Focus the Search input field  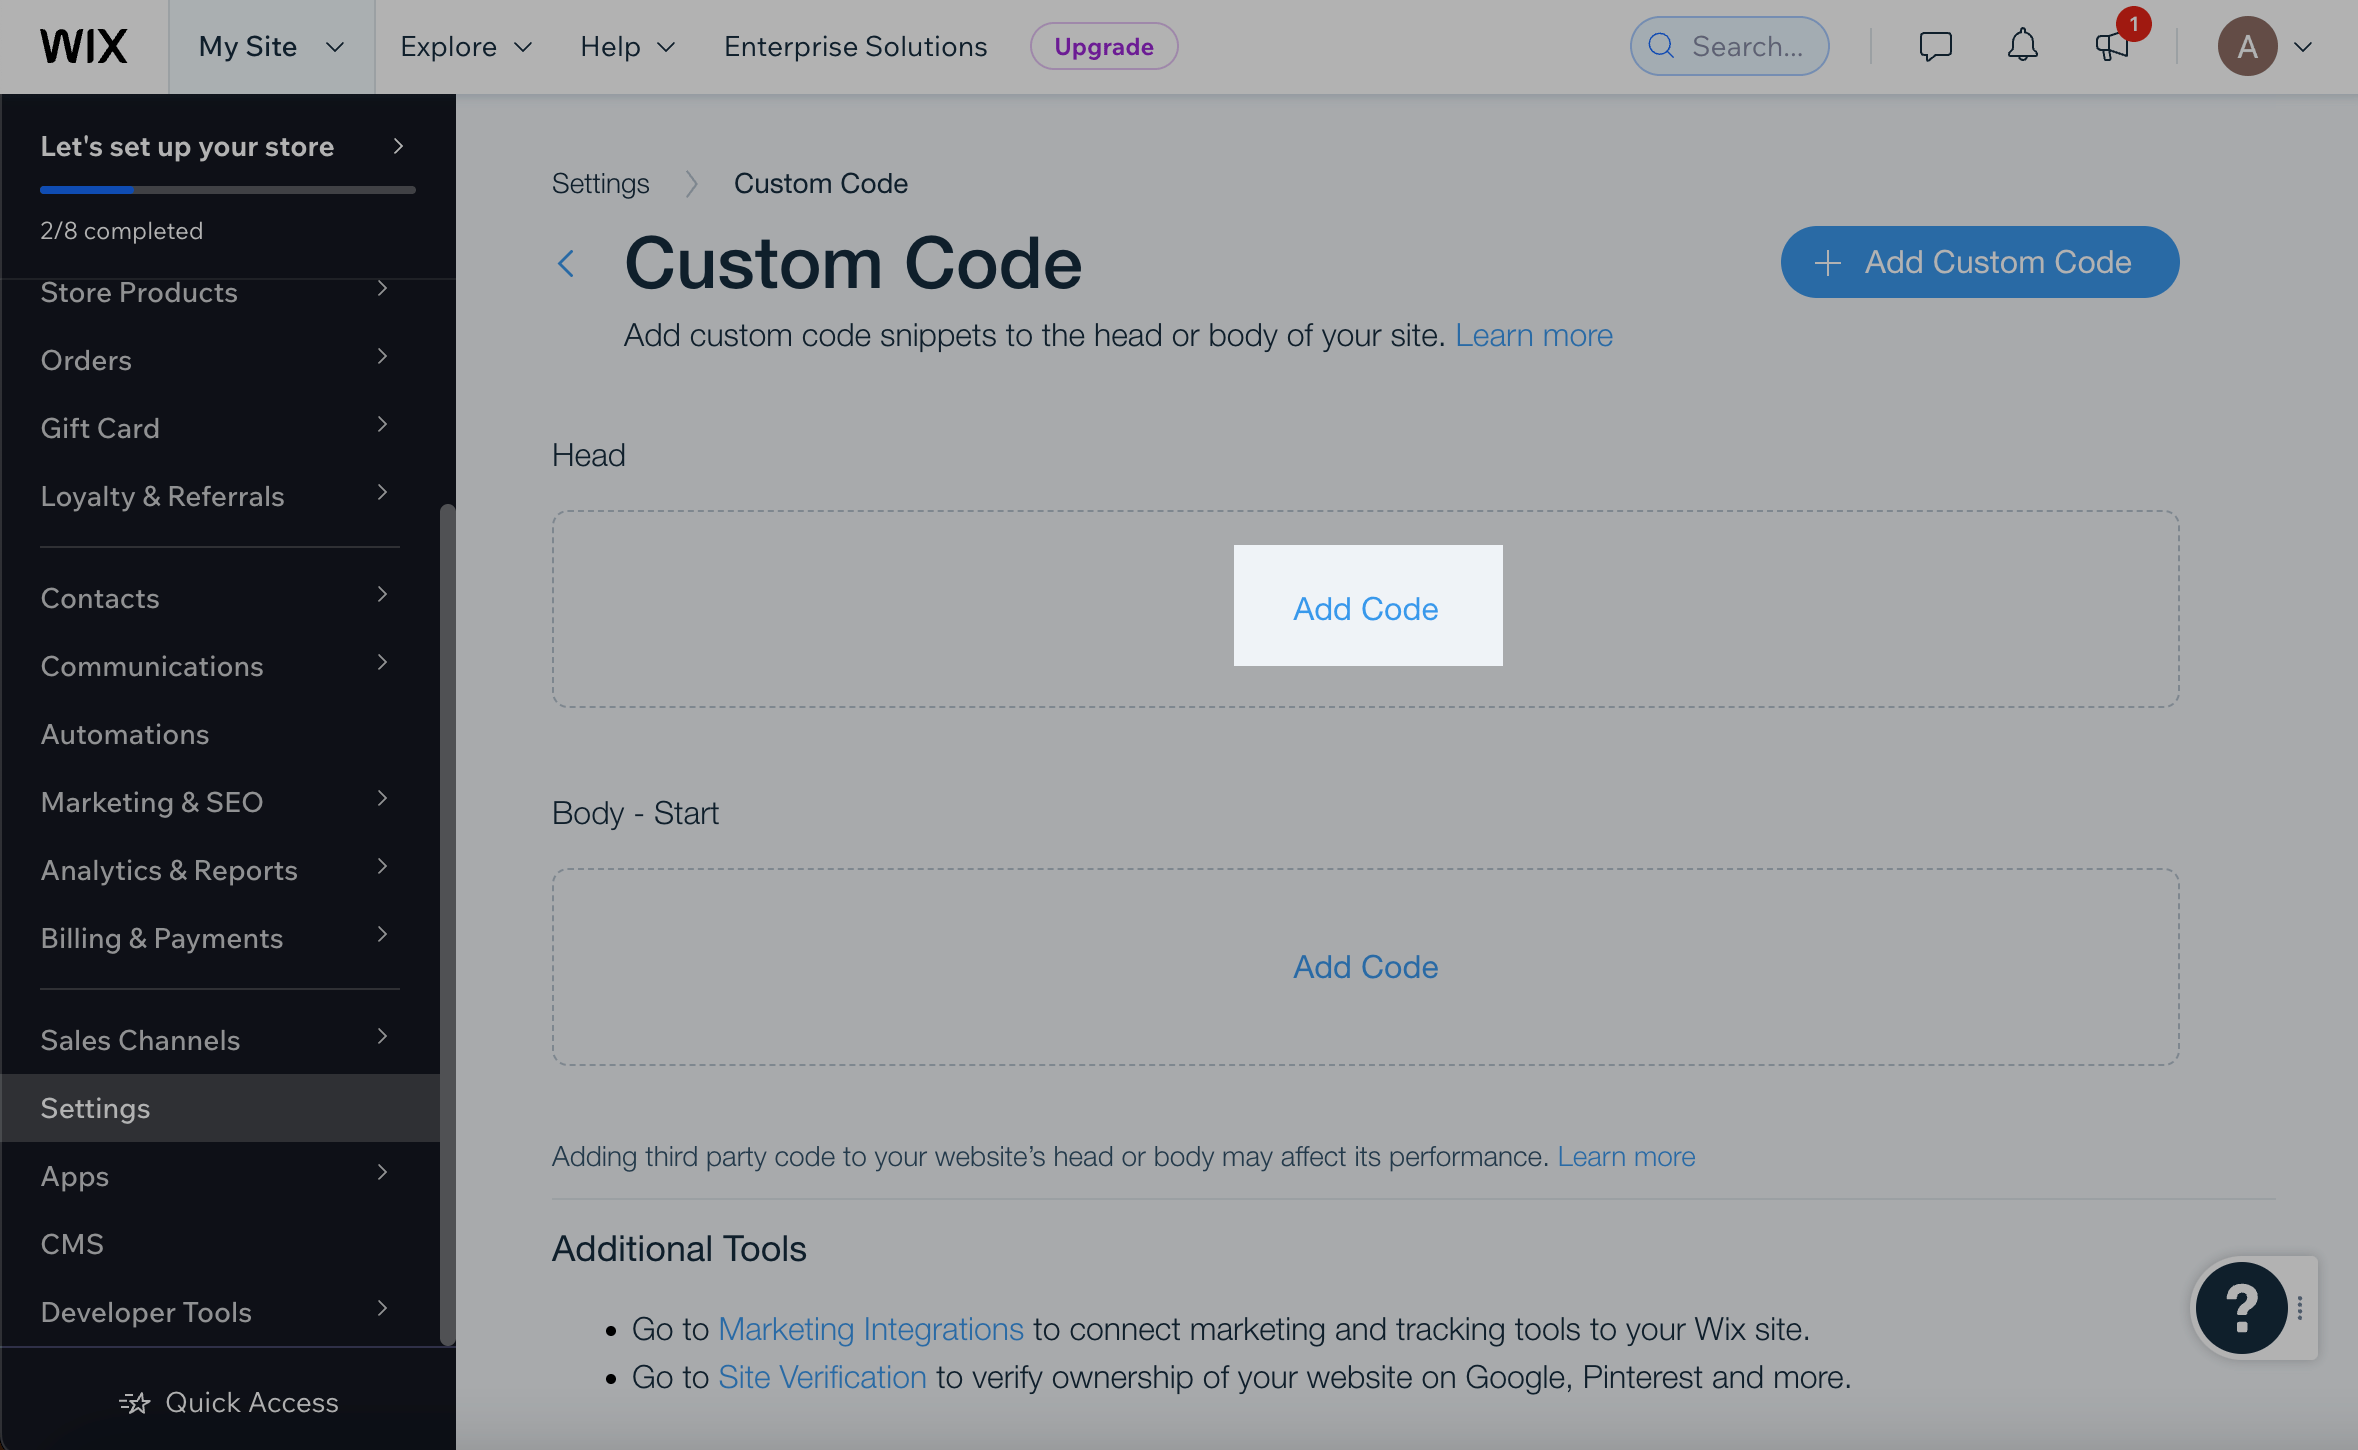[1745, 46]
